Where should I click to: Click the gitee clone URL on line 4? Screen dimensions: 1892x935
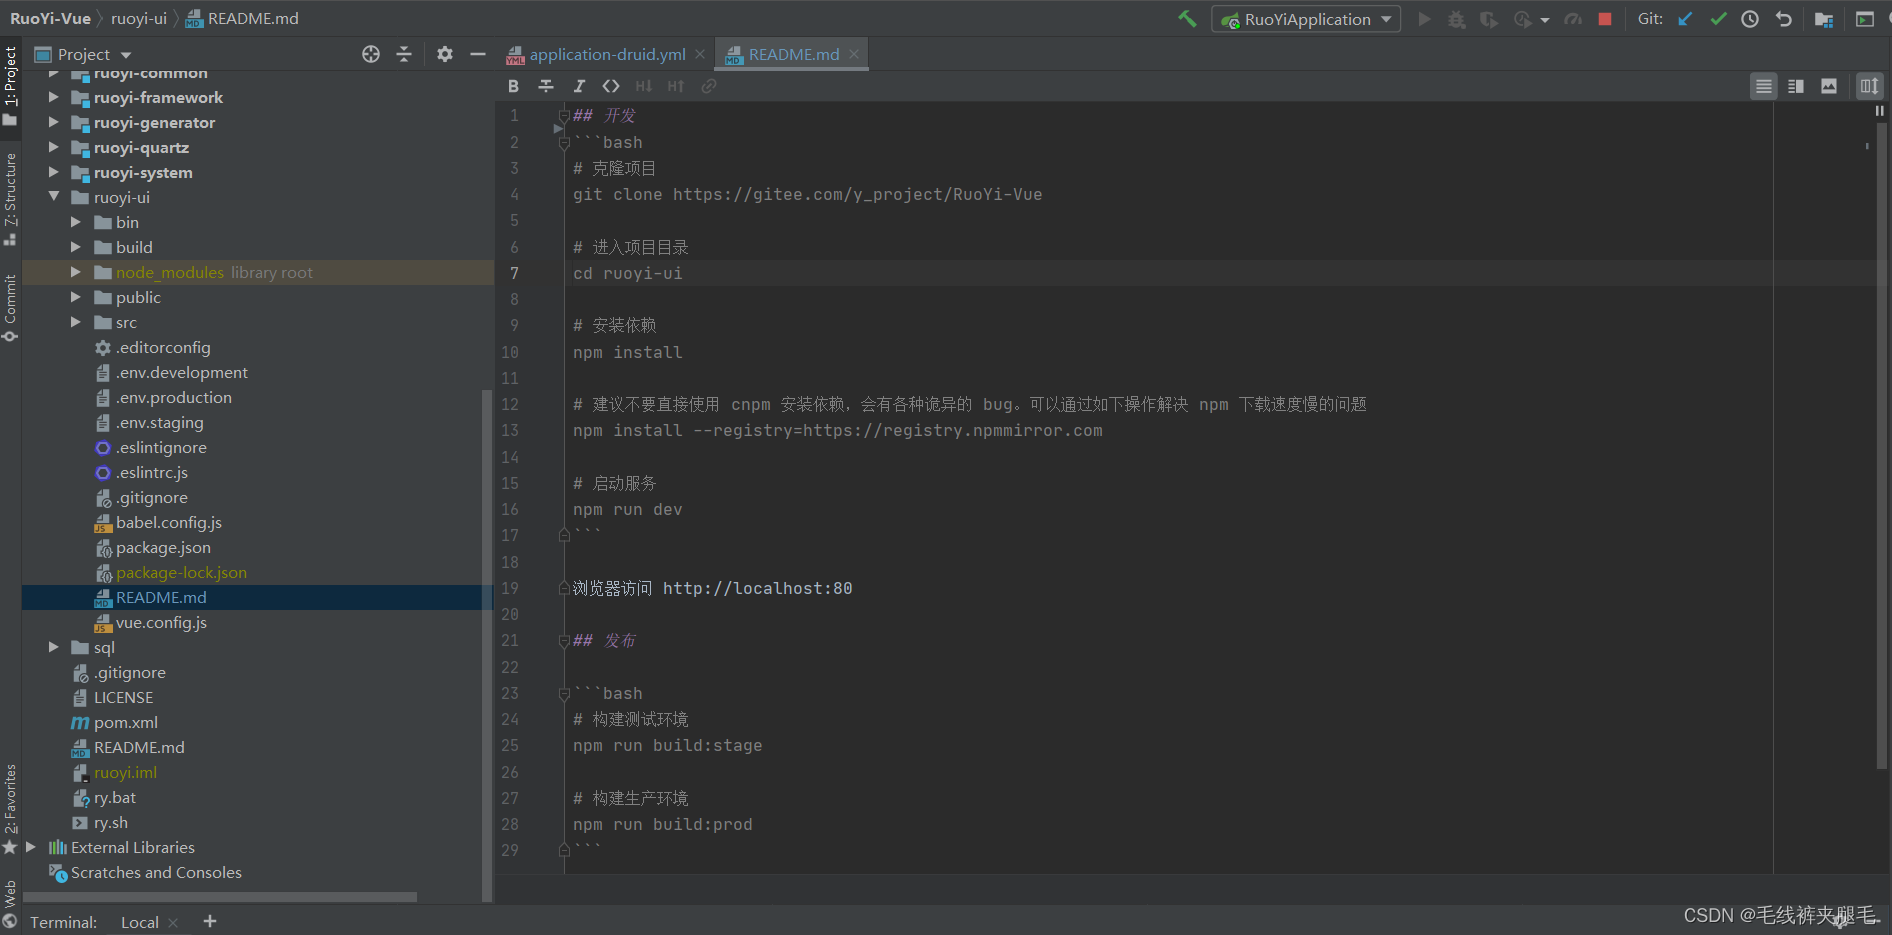857,194
